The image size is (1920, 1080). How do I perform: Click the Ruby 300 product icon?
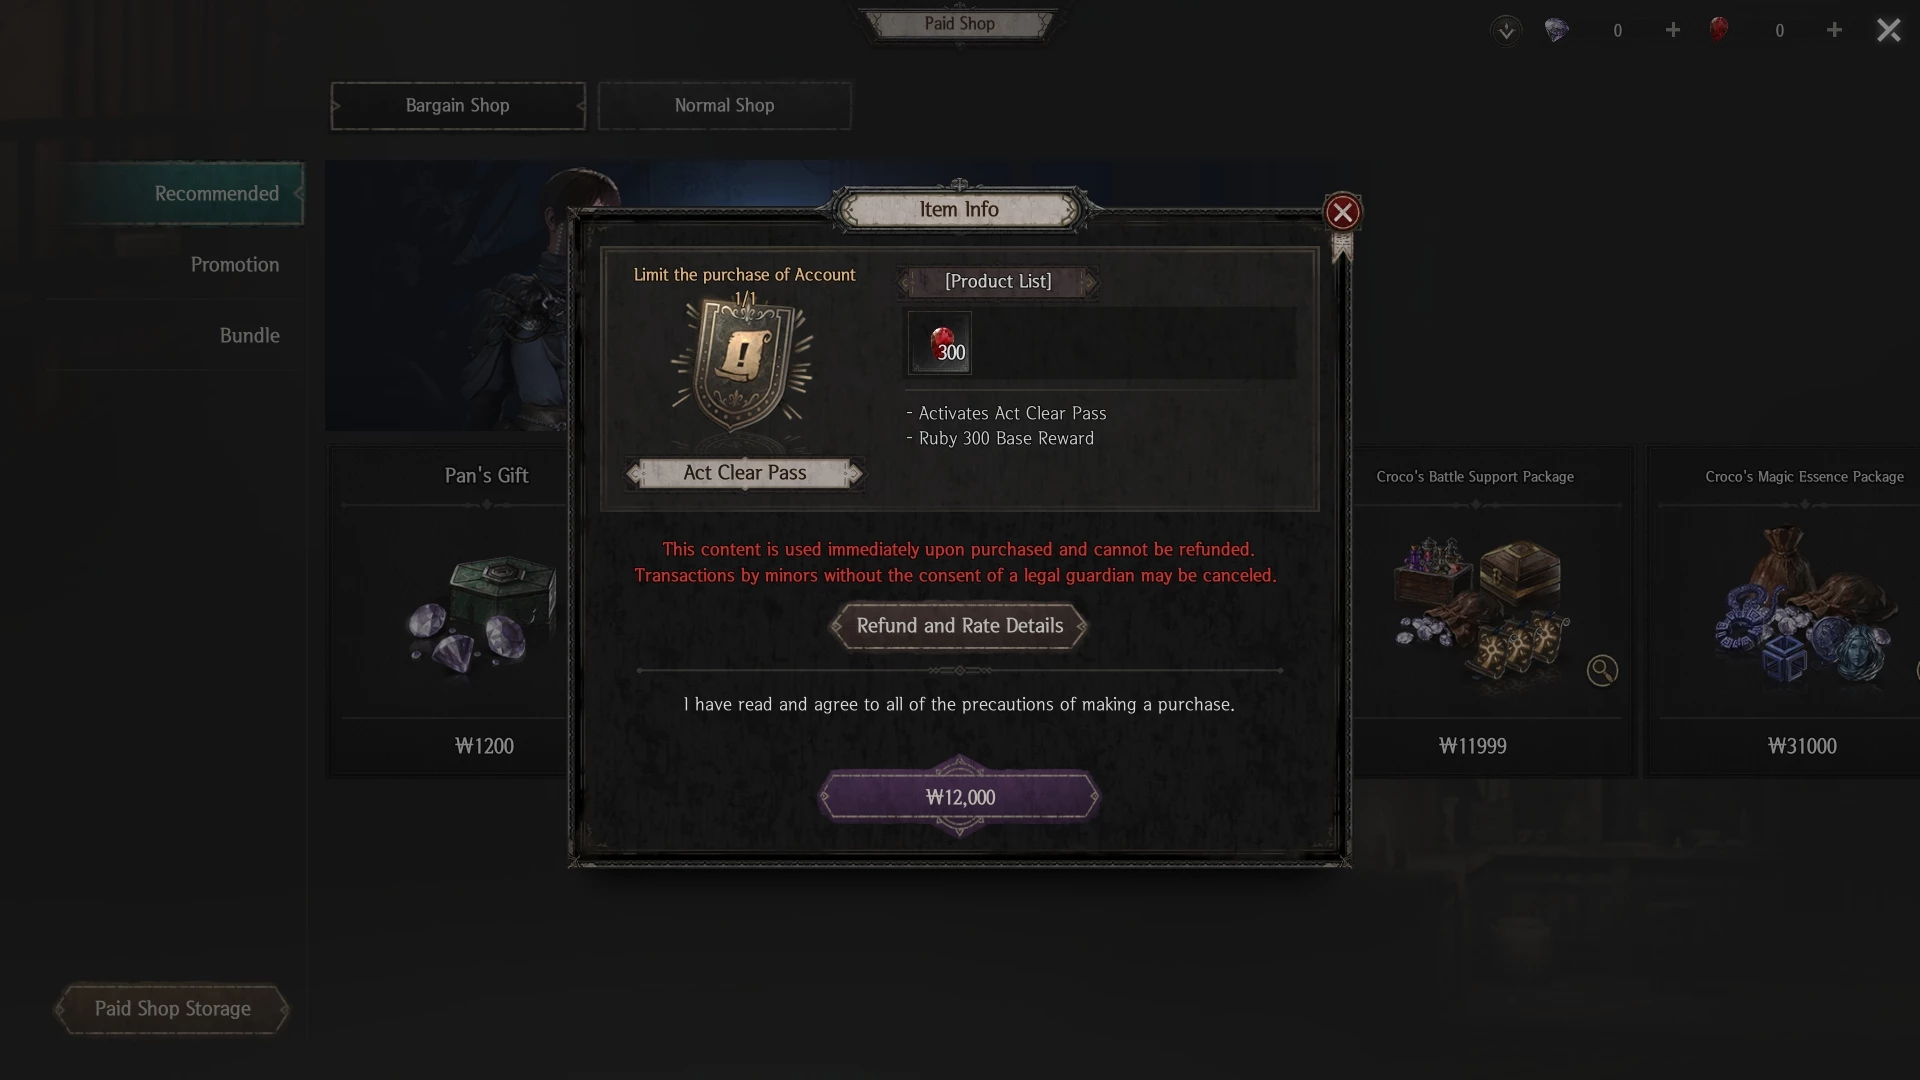click(x=939, y=343)
